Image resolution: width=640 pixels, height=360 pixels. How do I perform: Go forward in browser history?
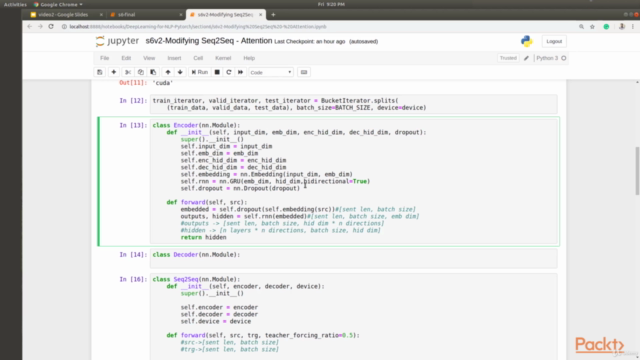[x=40, y=27]
